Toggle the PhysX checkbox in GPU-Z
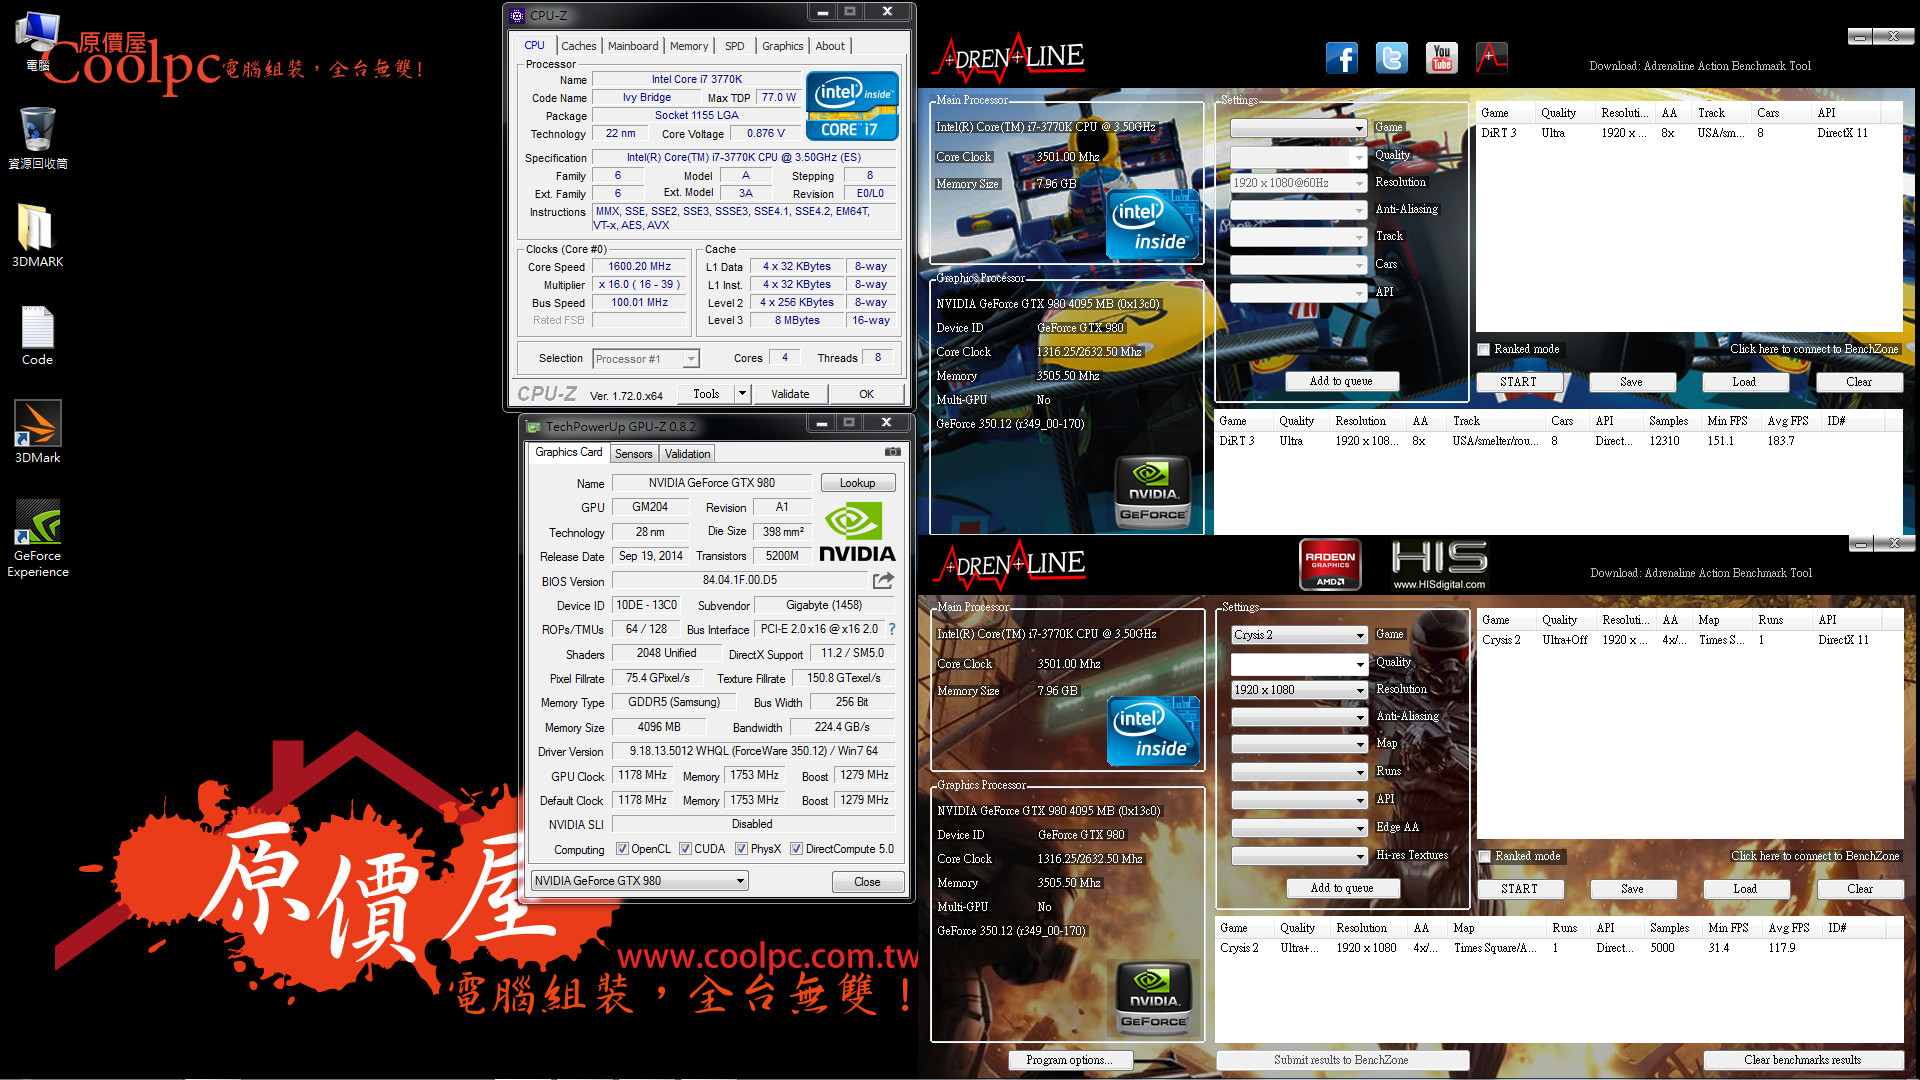 point(741,849)
